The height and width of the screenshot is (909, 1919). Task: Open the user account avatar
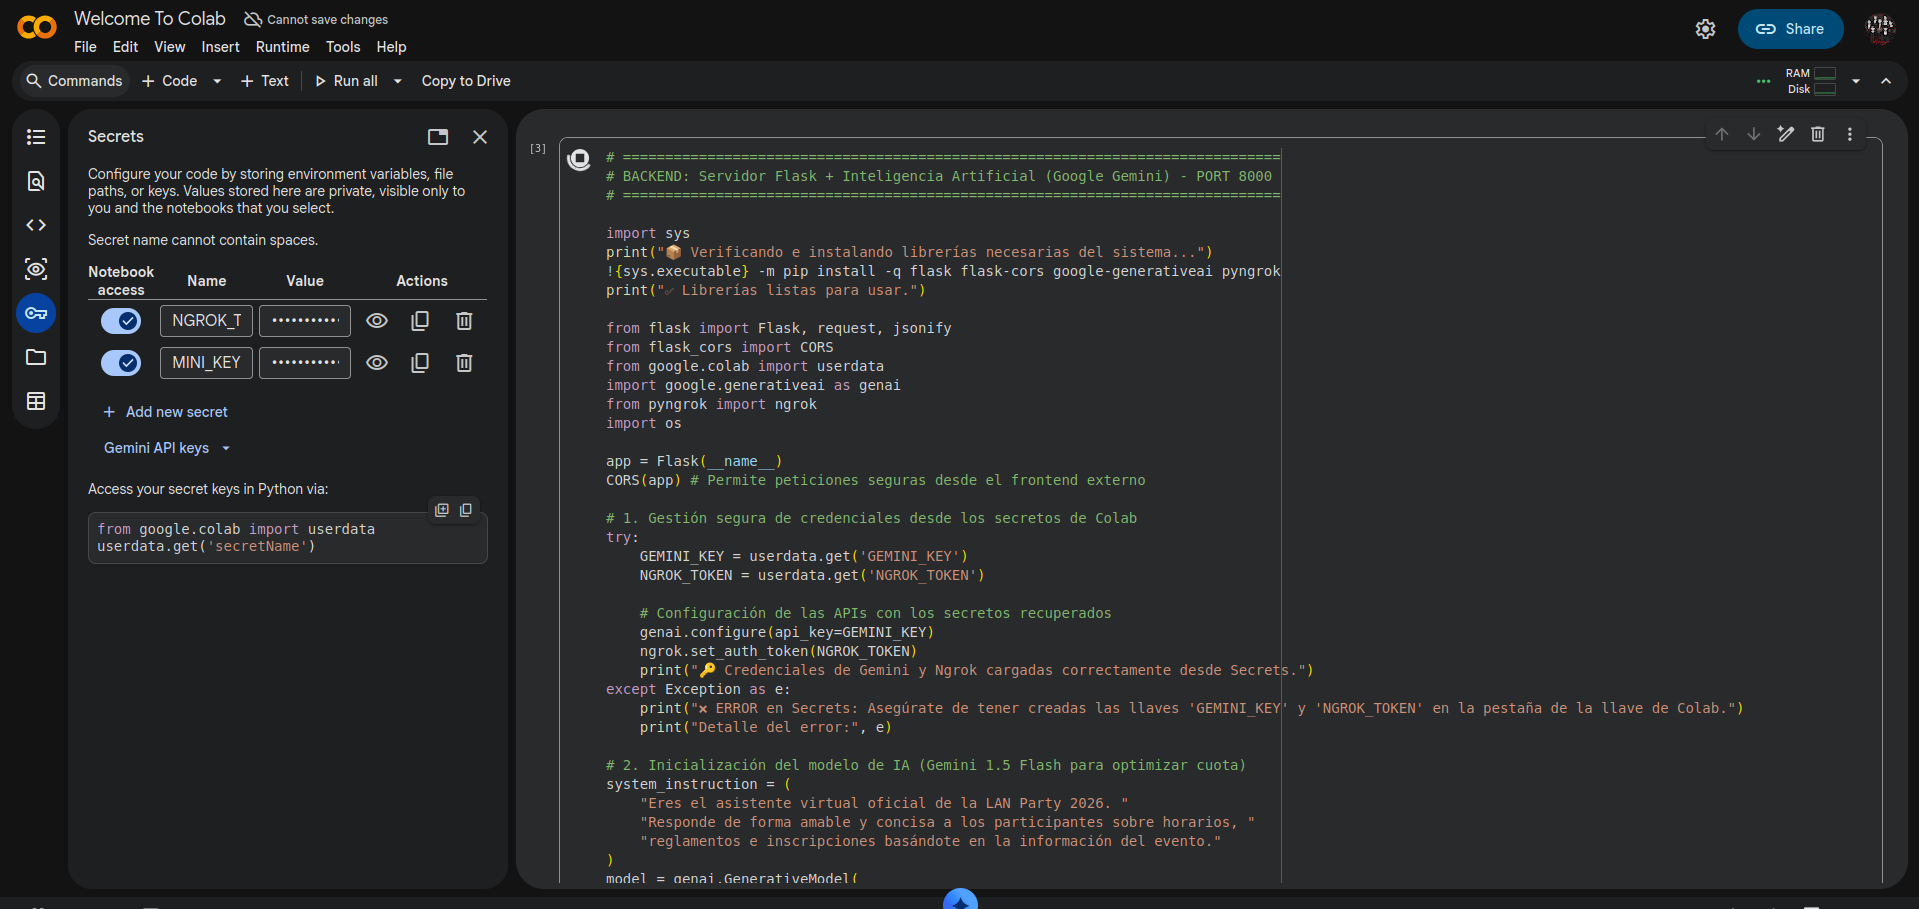1881,29
